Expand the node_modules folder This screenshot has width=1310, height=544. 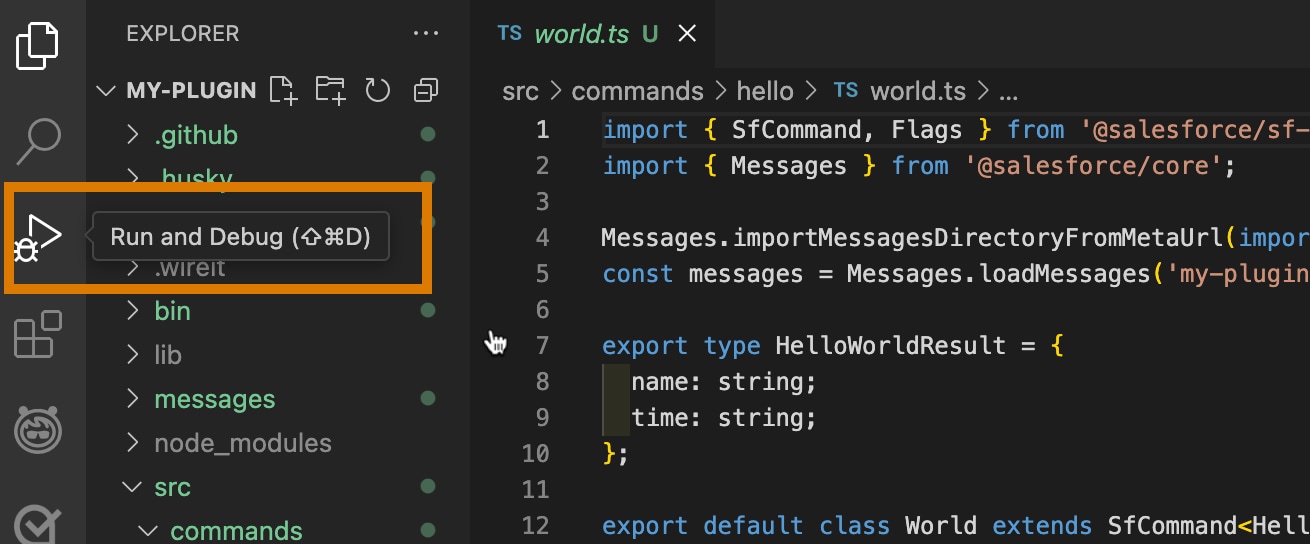pos(133,443)
